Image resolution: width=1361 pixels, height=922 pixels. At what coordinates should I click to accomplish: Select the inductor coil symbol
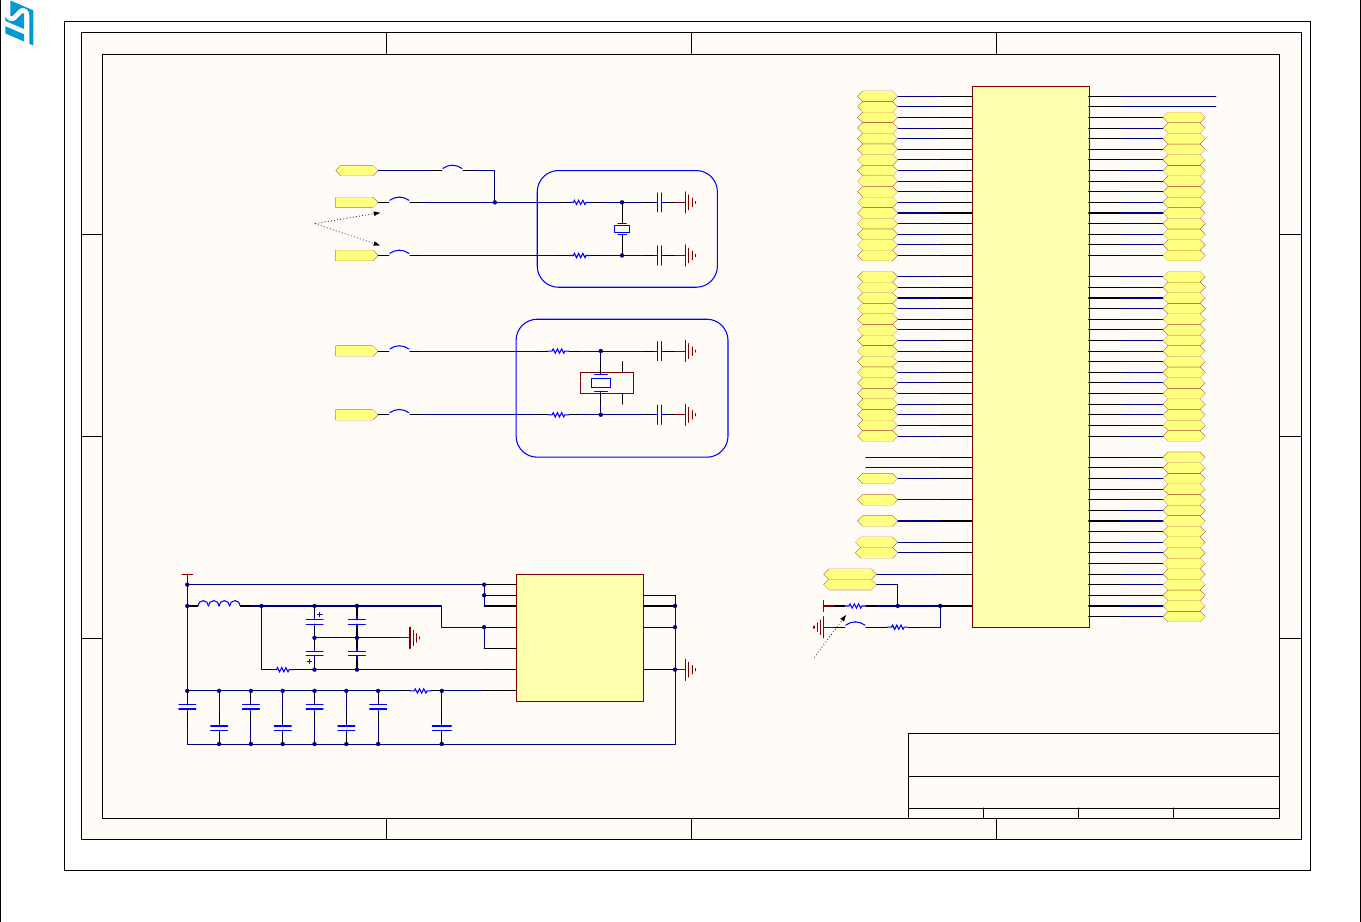[x=219, y=604]
